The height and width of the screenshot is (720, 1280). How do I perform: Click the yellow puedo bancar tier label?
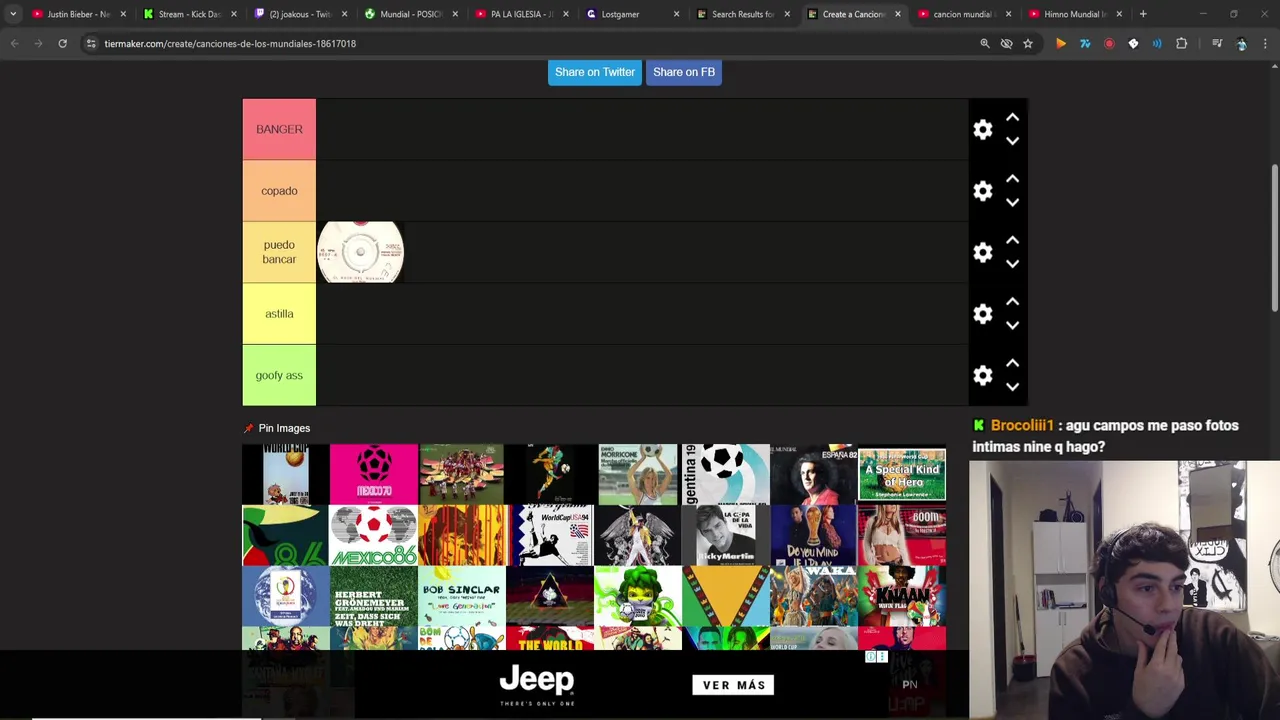point(279,252)
